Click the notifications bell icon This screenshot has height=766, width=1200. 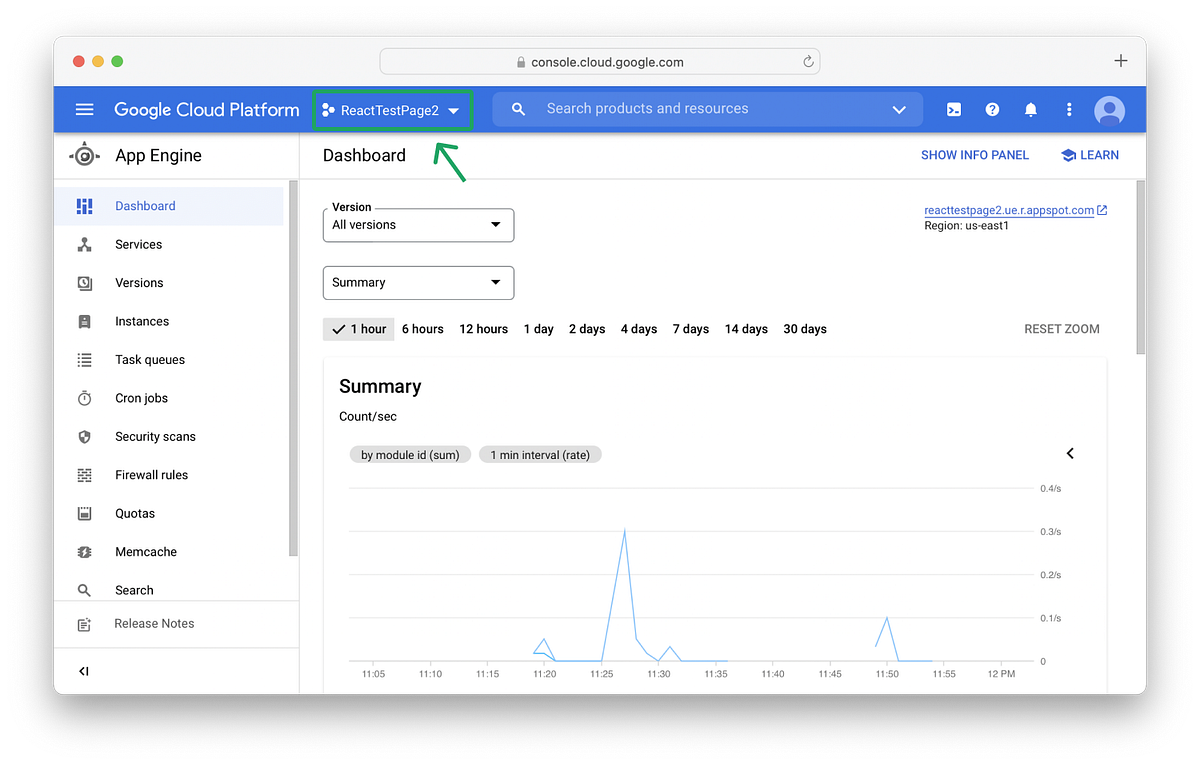pyautogui.click(x=1031, y=109)
